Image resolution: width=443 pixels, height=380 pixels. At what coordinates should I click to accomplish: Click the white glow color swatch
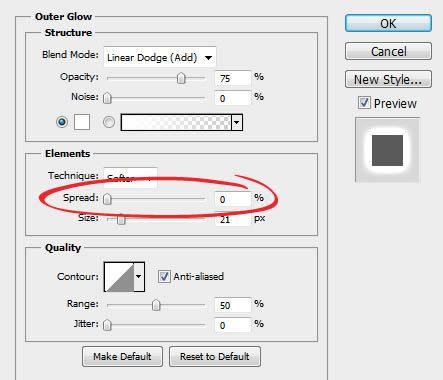point(82,122)
